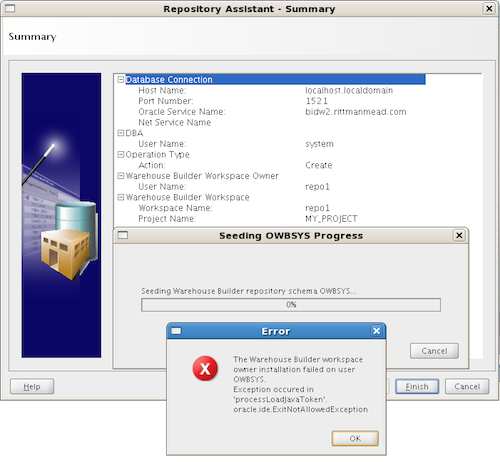
Task: Select the Database Connection row
Action: 275,79
